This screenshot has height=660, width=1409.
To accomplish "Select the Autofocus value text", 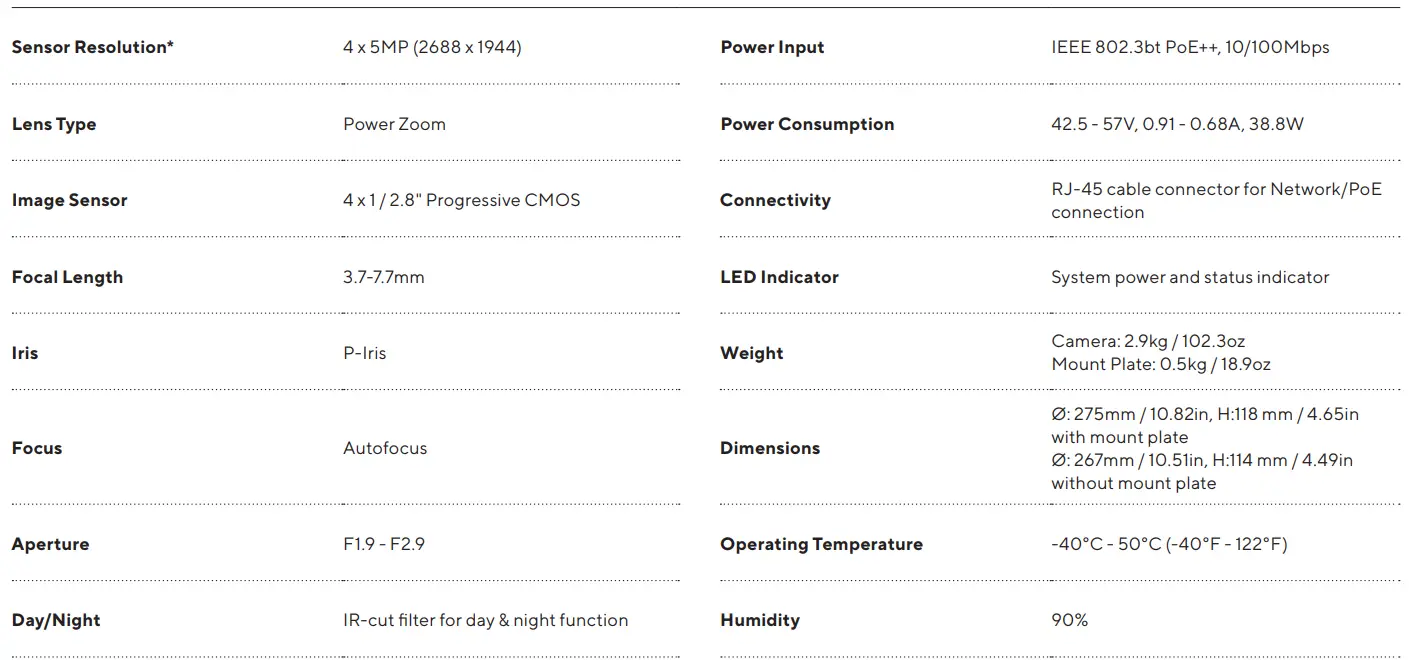I will pos(385,448).
